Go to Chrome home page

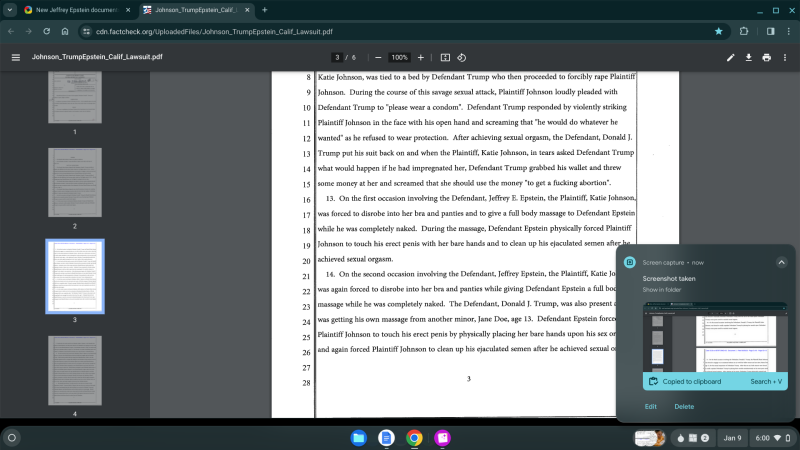tap(65, 32)
